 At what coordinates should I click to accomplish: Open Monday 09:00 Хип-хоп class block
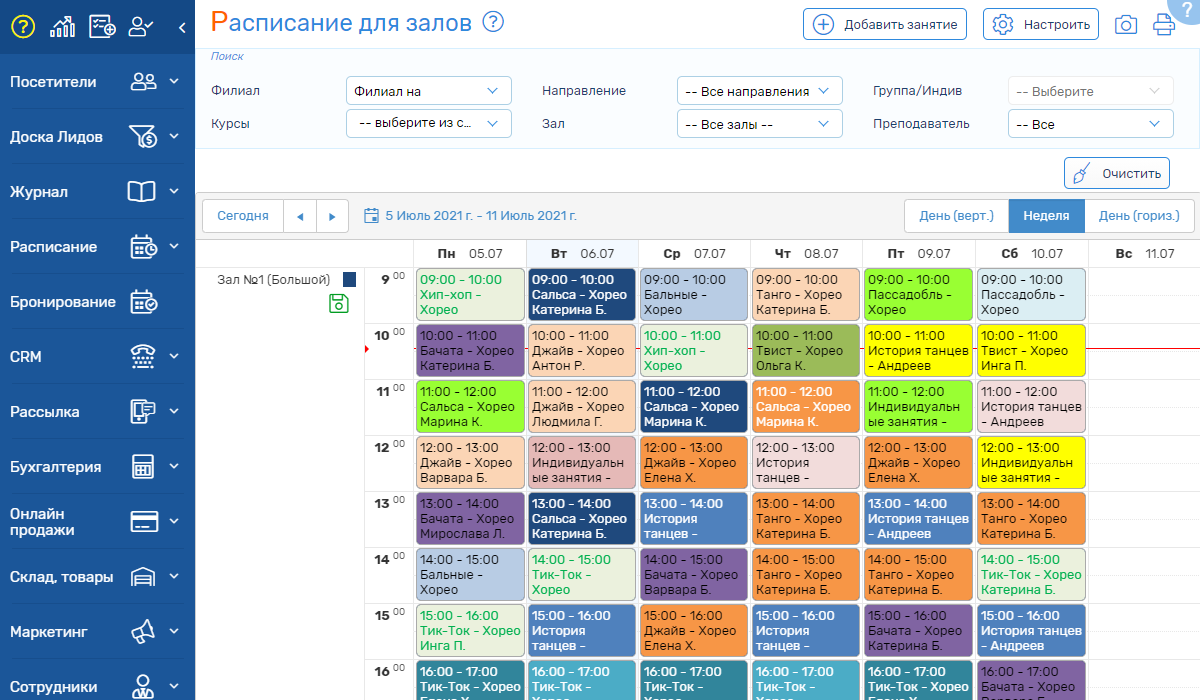point(470,294)
